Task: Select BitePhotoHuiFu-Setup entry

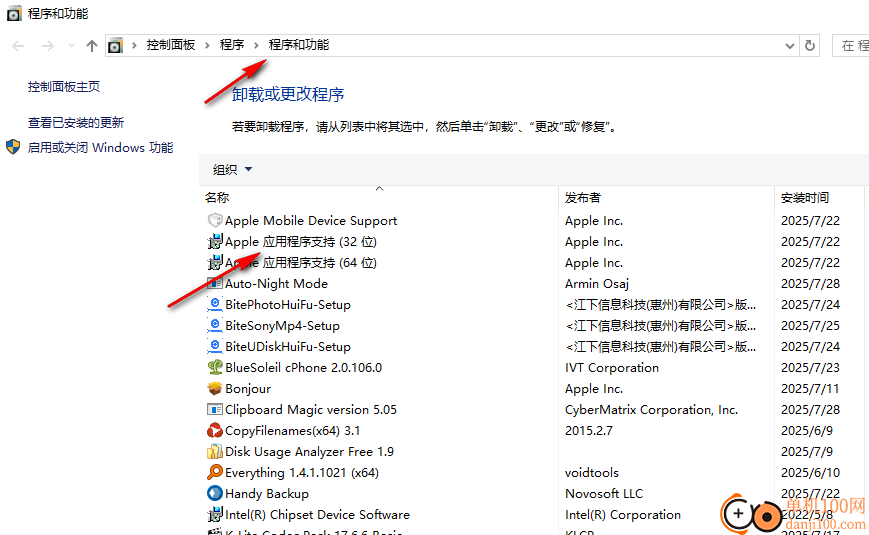Action: [288, 304]
